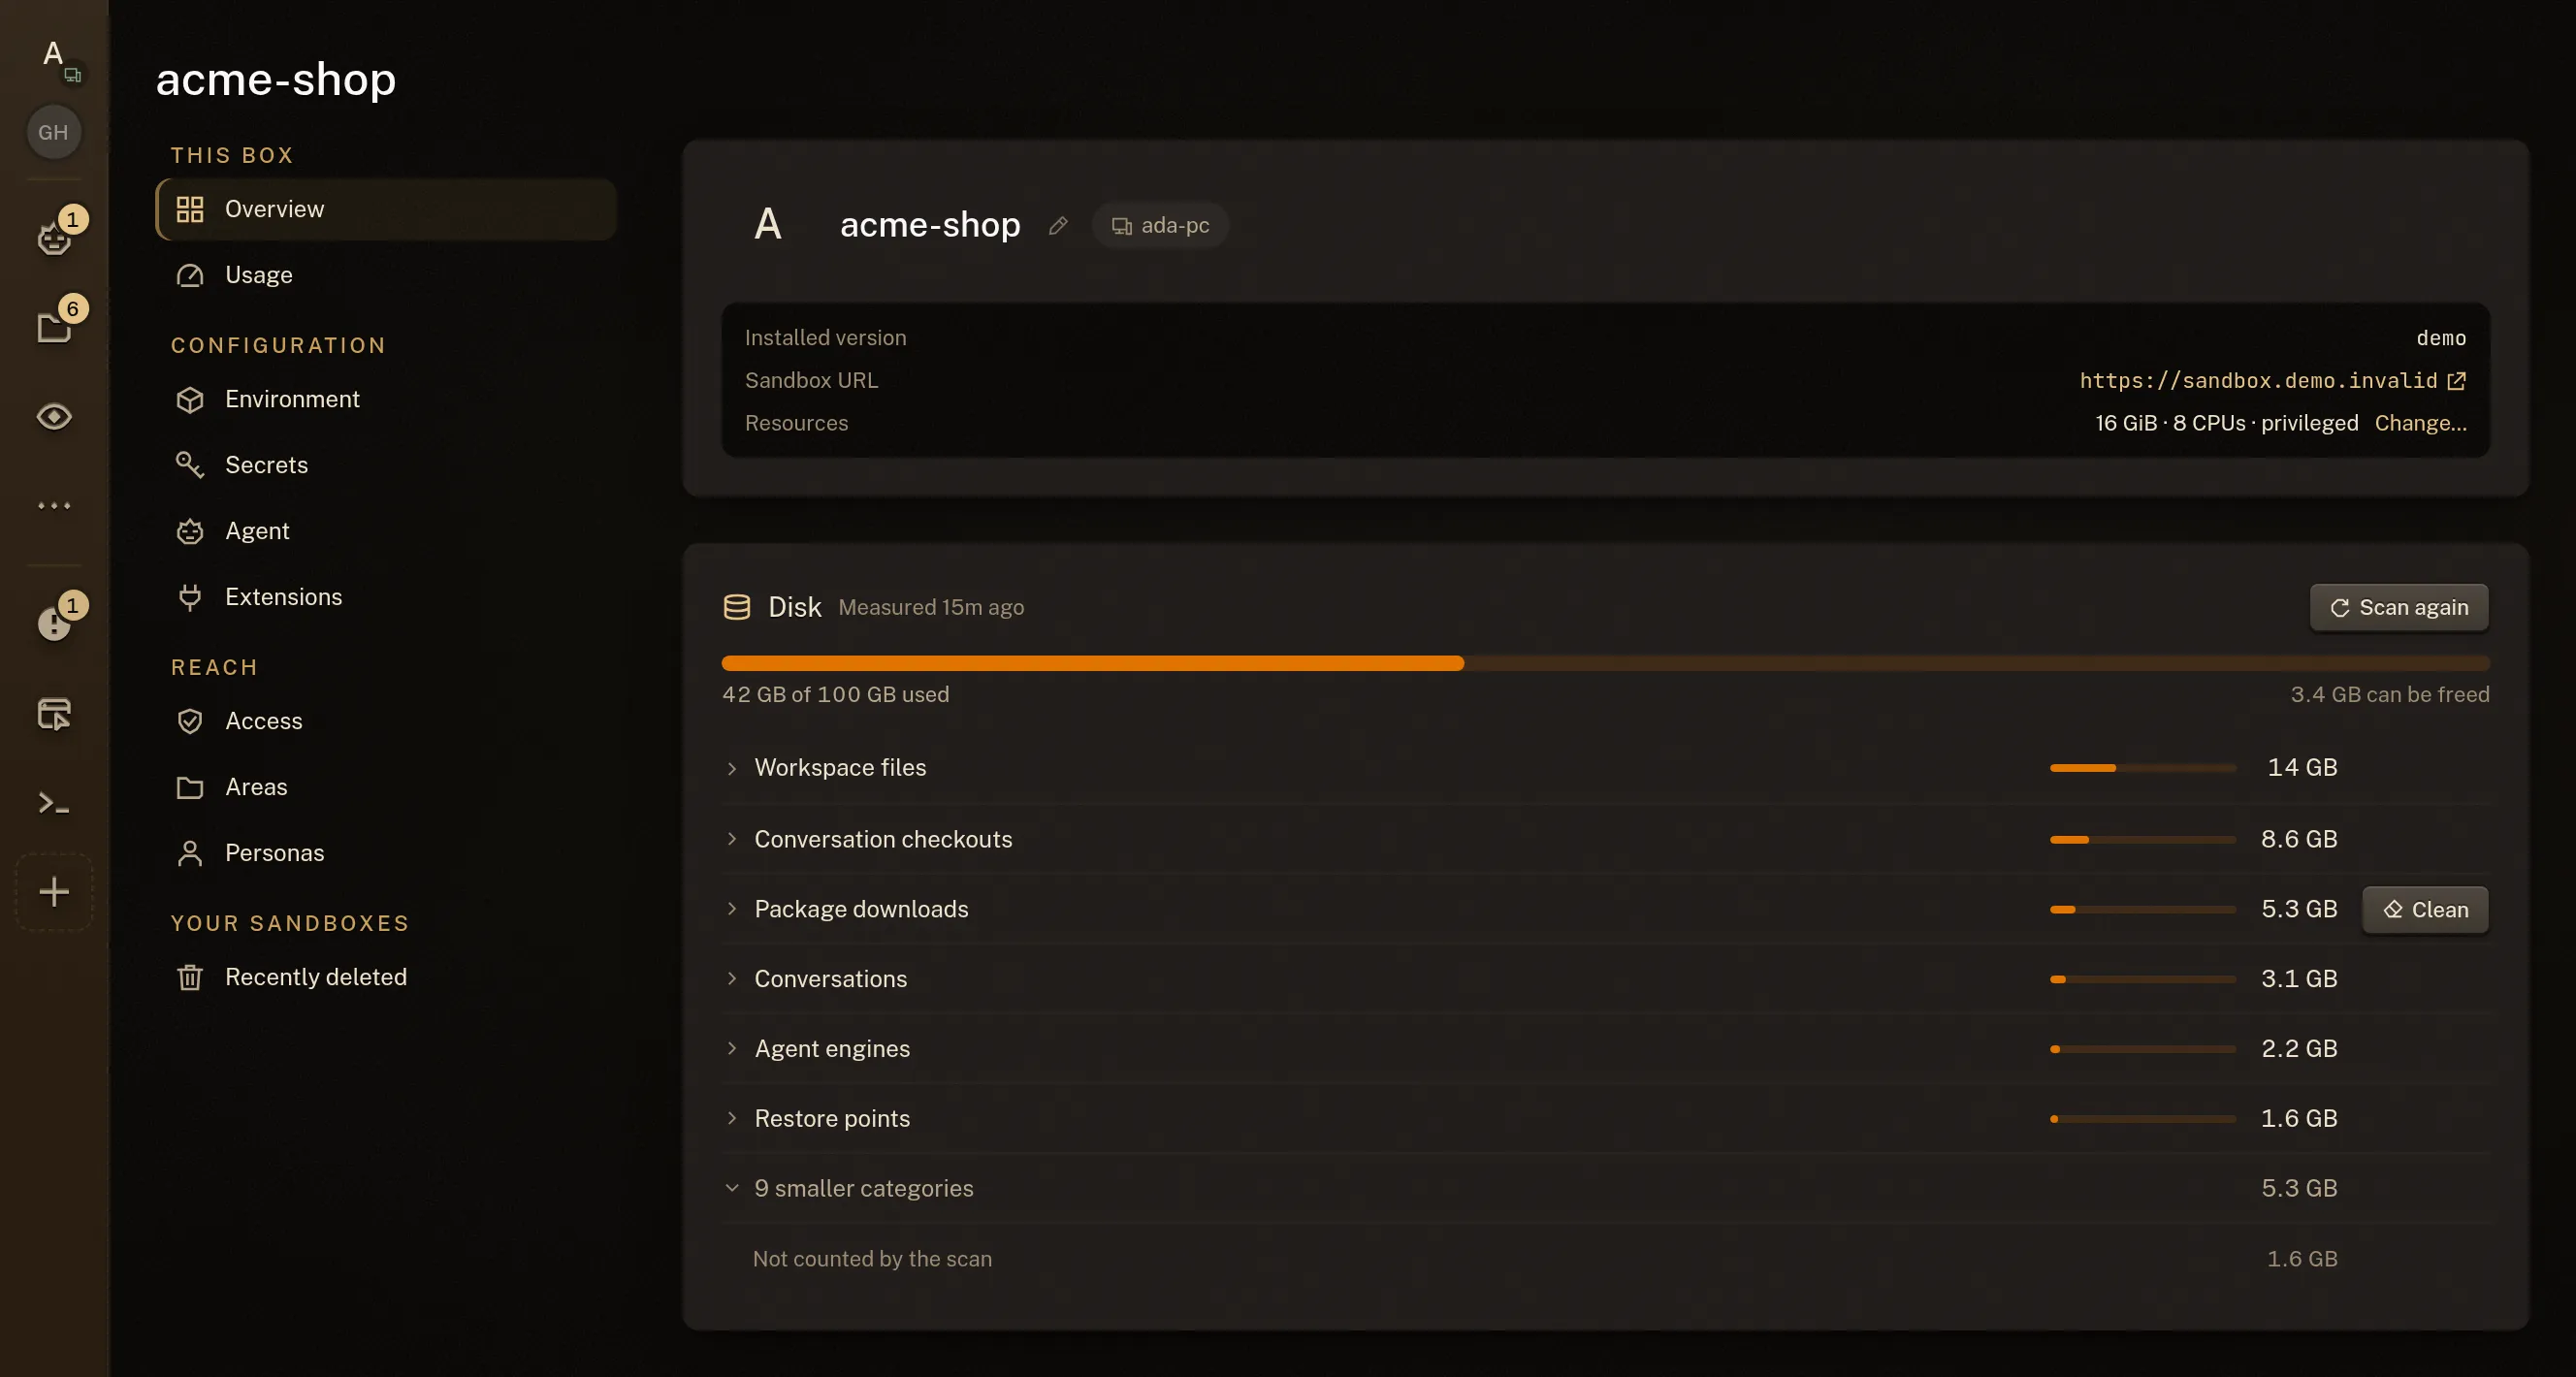Expand the Agent engines row
The height and width of the screenshot is (1377, 2576).
1606,1049
